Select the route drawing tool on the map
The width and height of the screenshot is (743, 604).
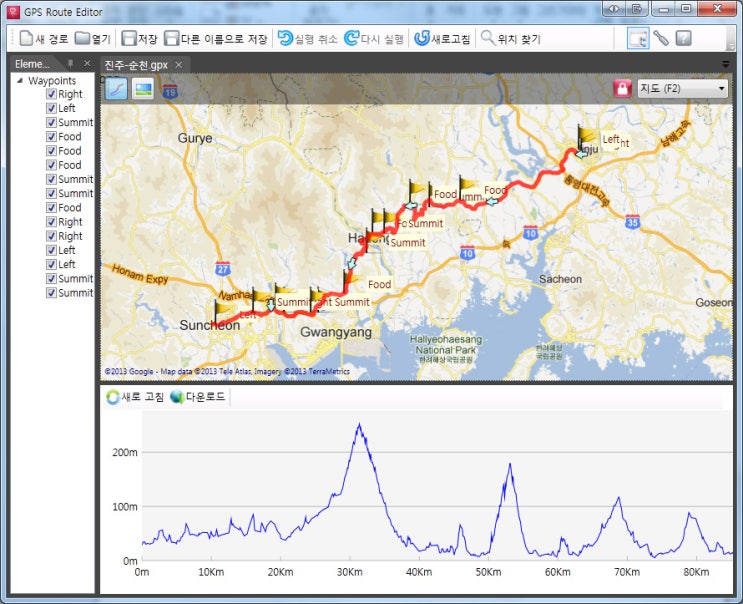point(116,89)
